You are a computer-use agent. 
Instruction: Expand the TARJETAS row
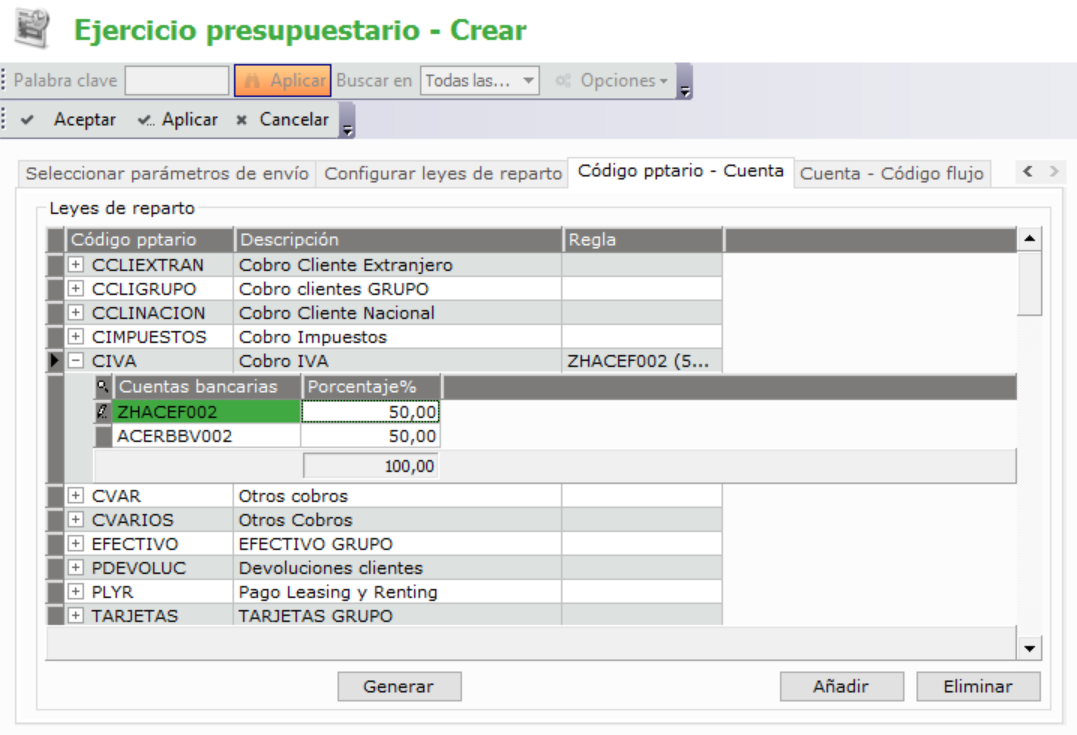[x=76, y=616]
